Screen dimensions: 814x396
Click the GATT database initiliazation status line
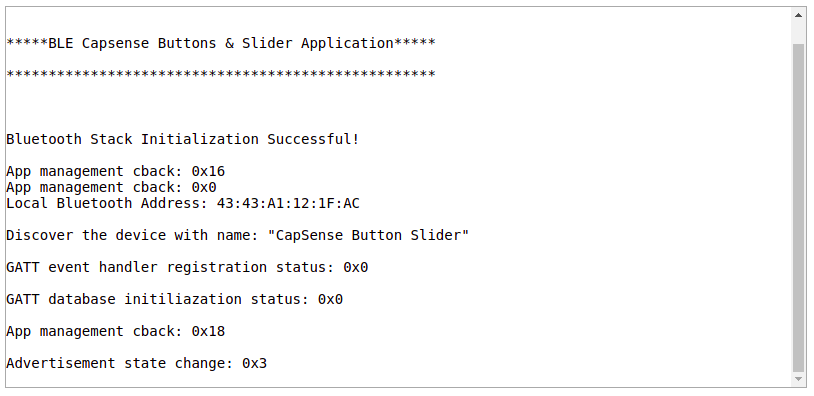pos(174,299)
